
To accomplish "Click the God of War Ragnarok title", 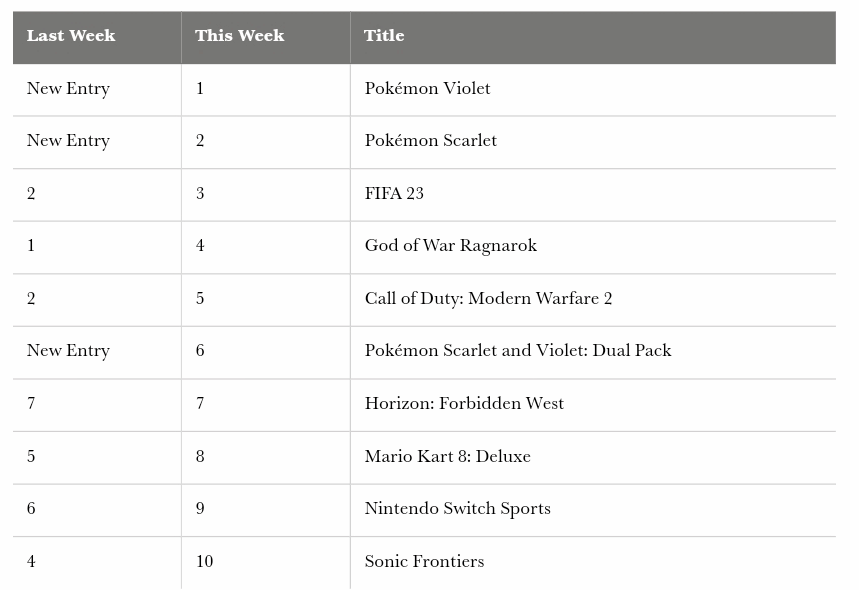I will coord(450,245).
